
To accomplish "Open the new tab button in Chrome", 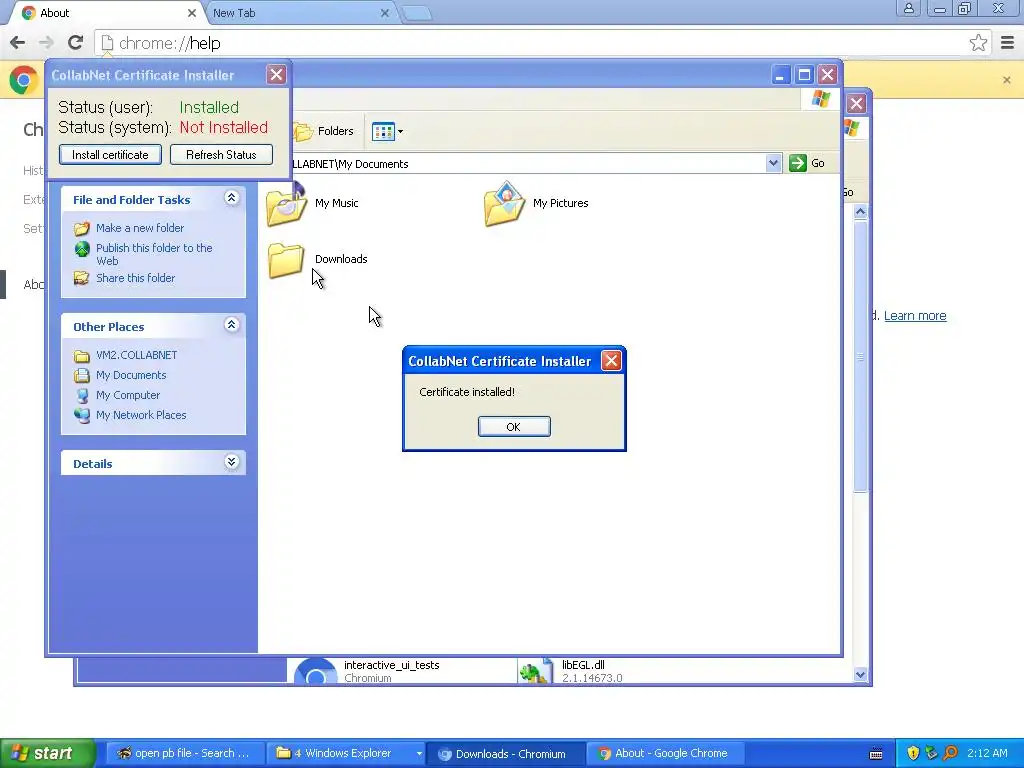I will (x=416, y=14).
